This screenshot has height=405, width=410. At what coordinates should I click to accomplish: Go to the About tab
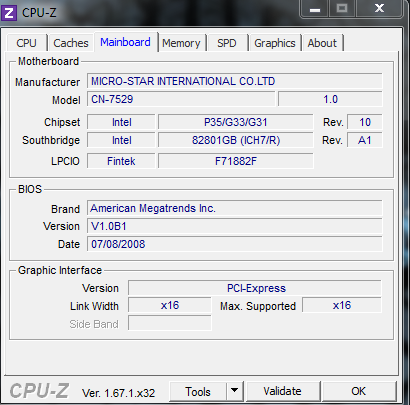(x=322, y=43)
